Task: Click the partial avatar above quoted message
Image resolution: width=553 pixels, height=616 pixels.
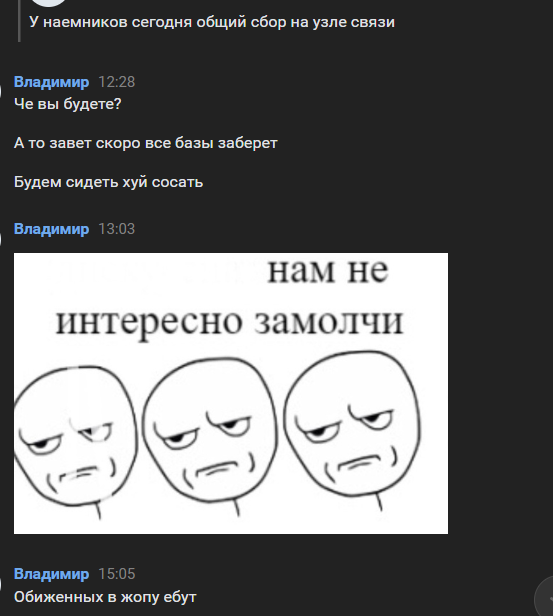Action: [x=48, y=3]
